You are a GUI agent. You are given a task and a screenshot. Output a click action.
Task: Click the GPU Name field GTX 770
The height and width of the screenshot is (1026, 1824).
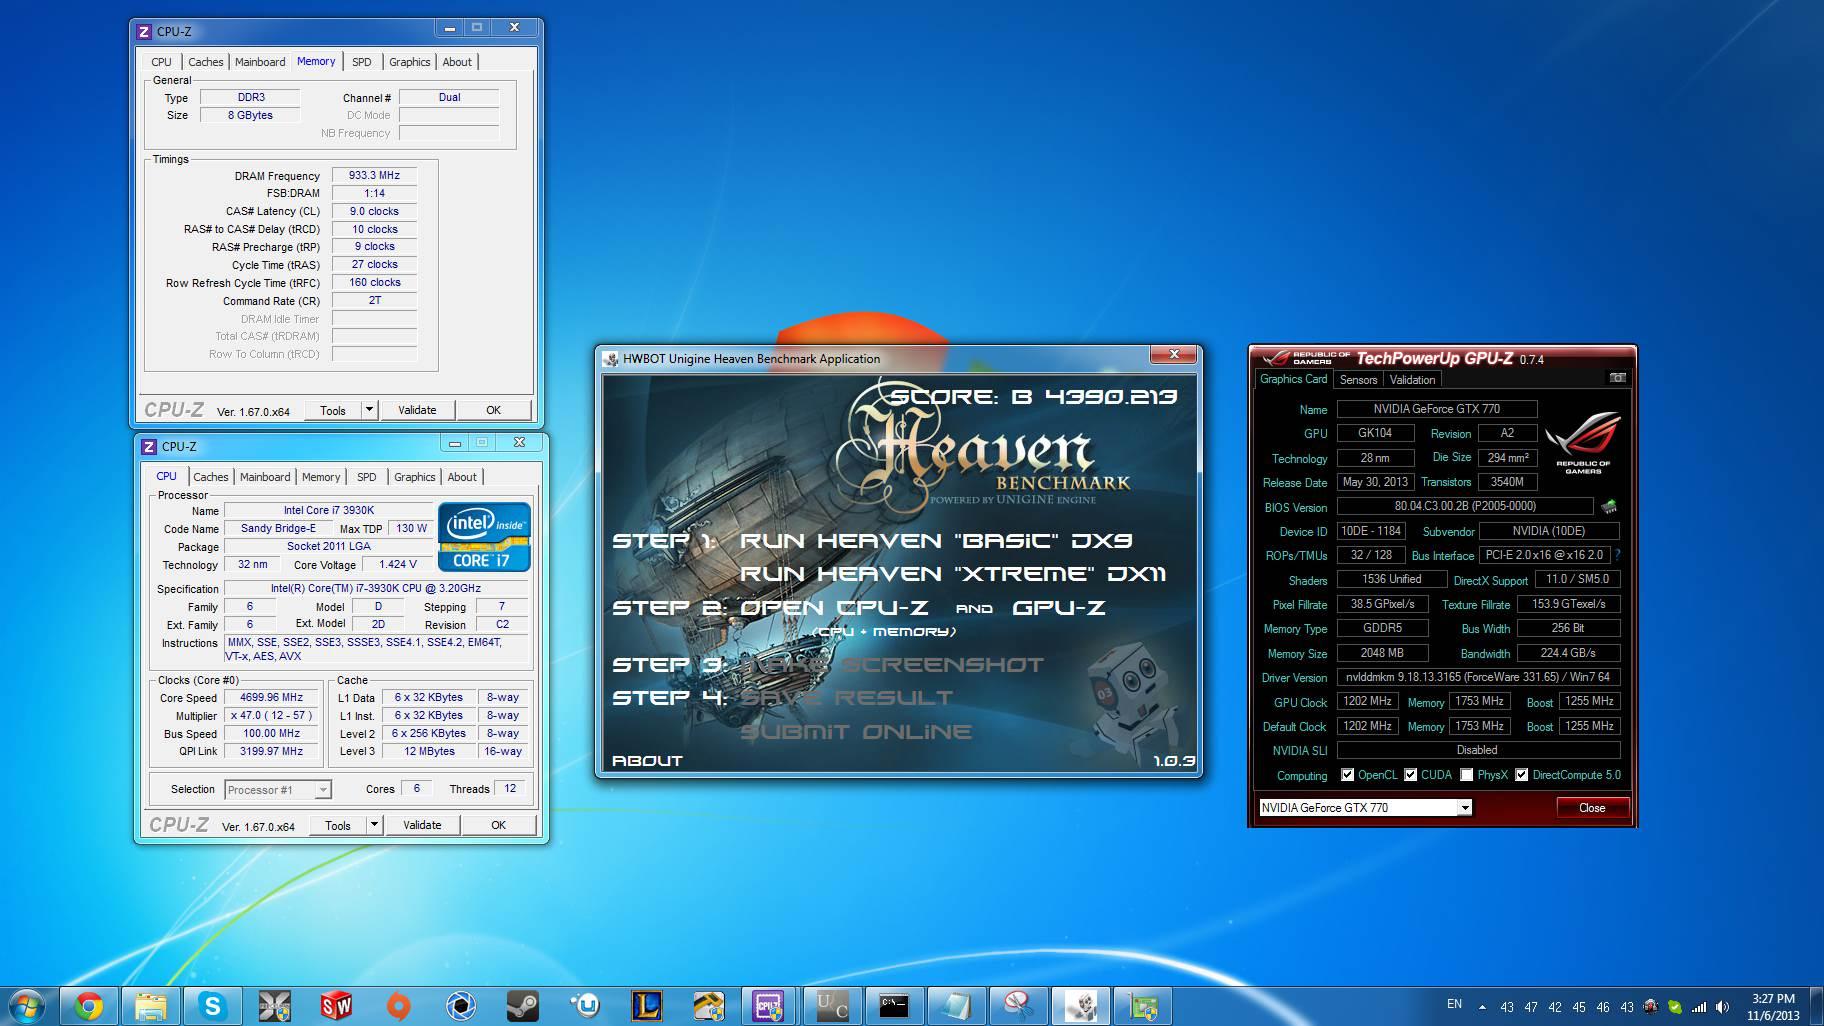1437,408
